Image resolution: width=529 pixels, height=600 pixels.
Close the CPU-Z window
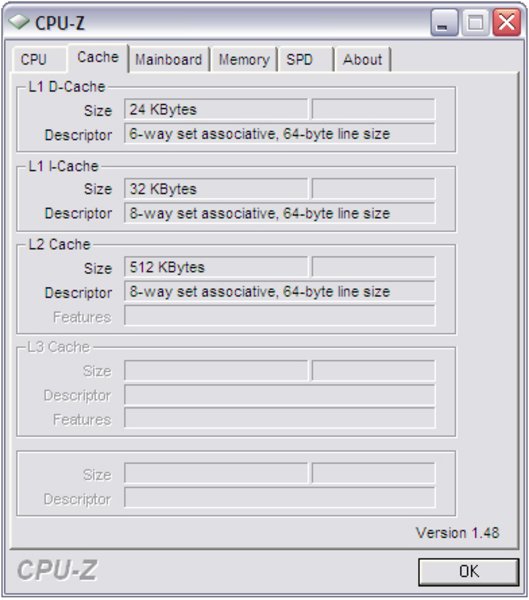[x=506, y=23]
